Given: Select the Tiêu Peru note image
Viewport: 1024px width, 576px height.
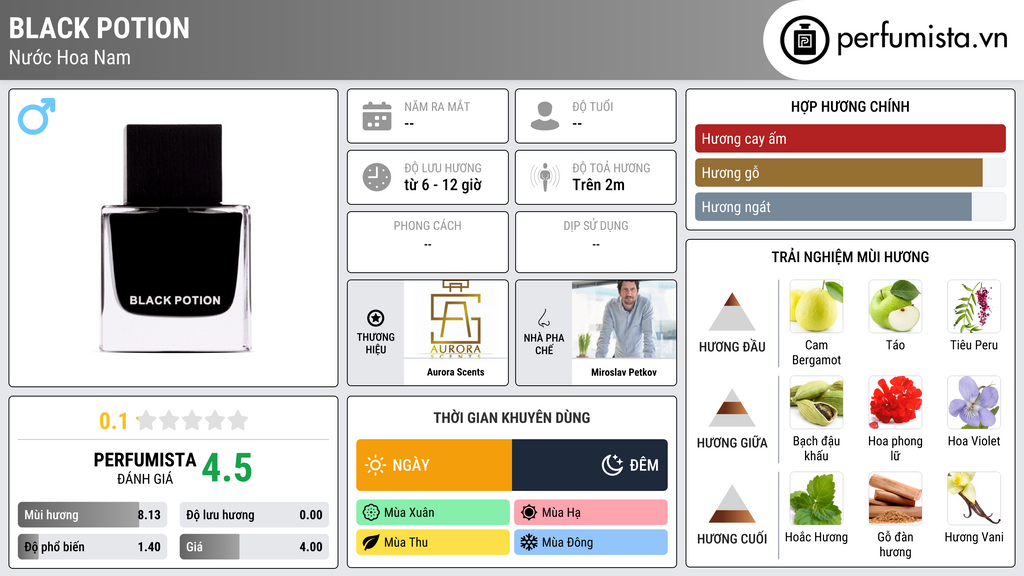Looking at the screenshot, I should pos(974,306).
